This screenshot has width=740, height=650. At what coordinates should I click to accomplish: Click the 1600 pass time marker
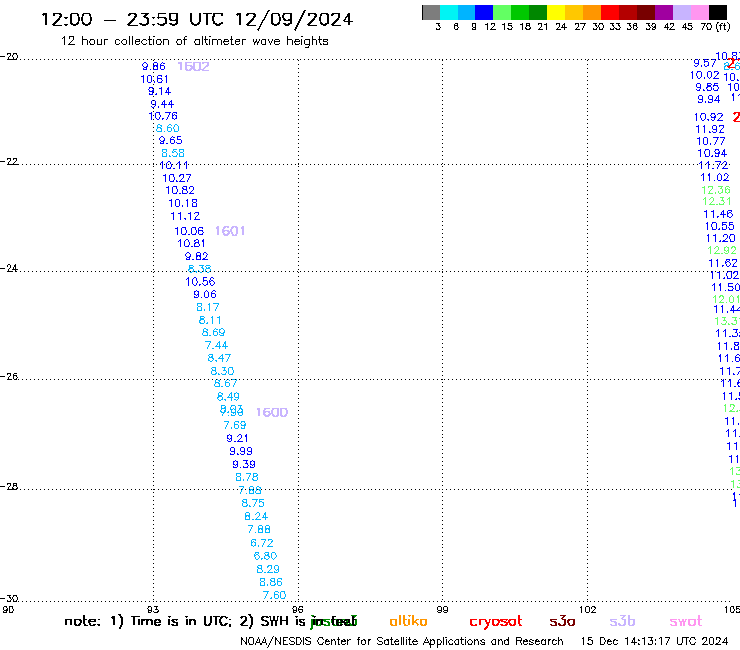(272, 413)
